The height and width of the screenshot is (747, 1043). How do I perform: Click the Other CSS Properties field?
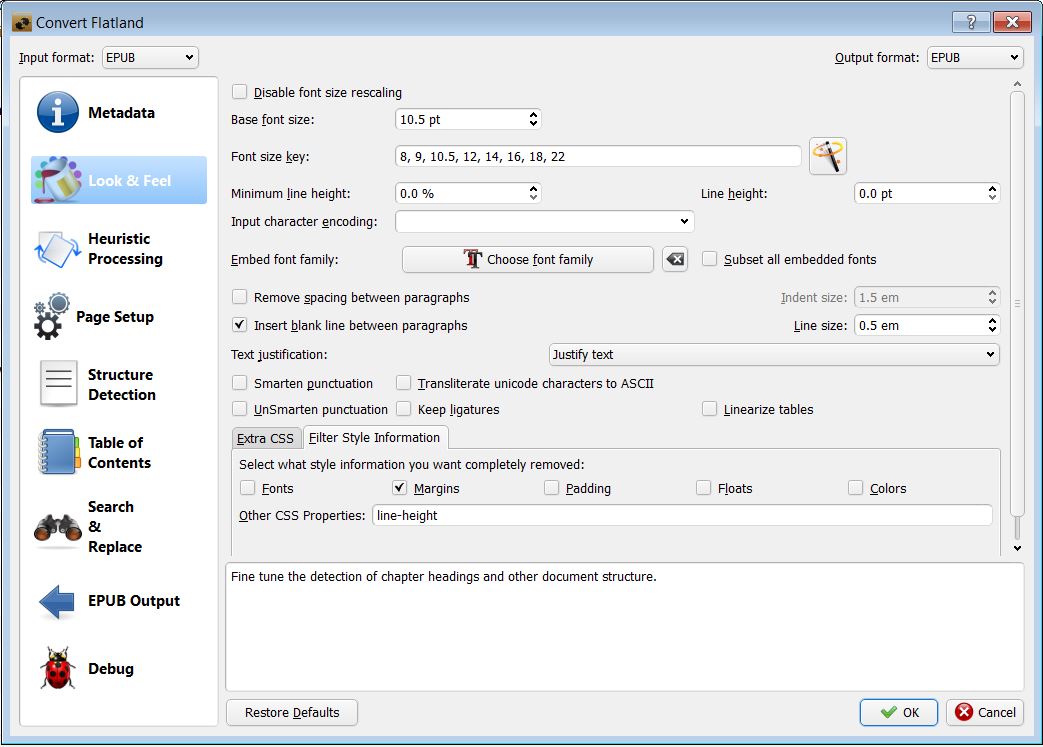point(682,516)
